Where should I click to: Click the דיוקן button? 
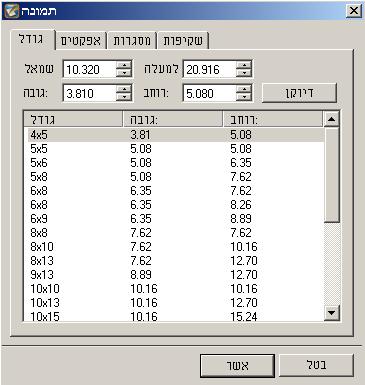coord(299,93)
